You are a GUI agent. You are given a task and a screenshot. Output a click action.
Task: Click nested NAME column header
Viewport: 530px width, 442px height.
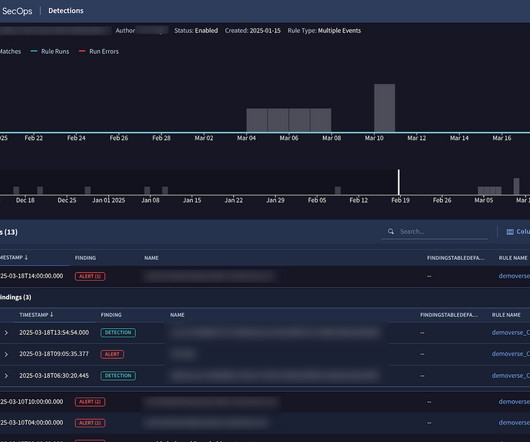(x=177, y=315)
